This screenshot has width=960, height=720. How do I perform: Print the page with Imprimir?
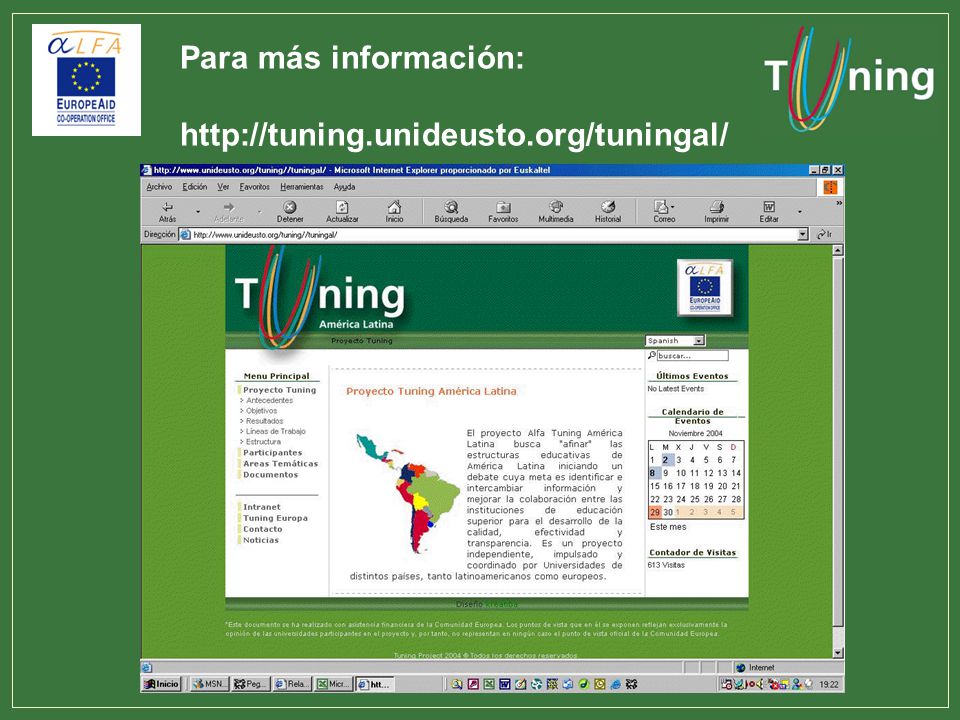(x=716, y=212)
